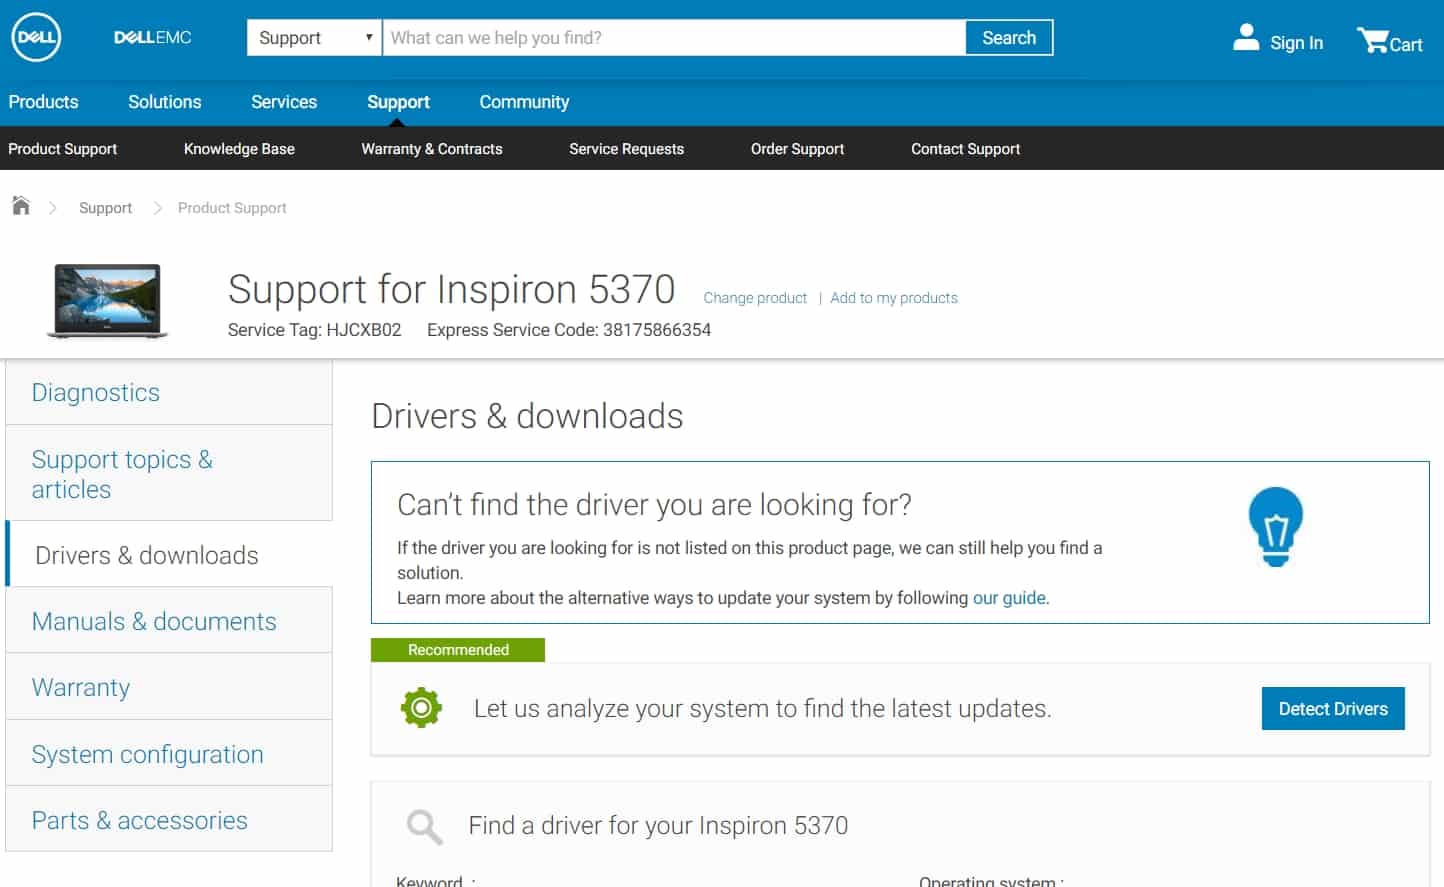Select Warranty & Contracts submenu item

pos(432,149)
